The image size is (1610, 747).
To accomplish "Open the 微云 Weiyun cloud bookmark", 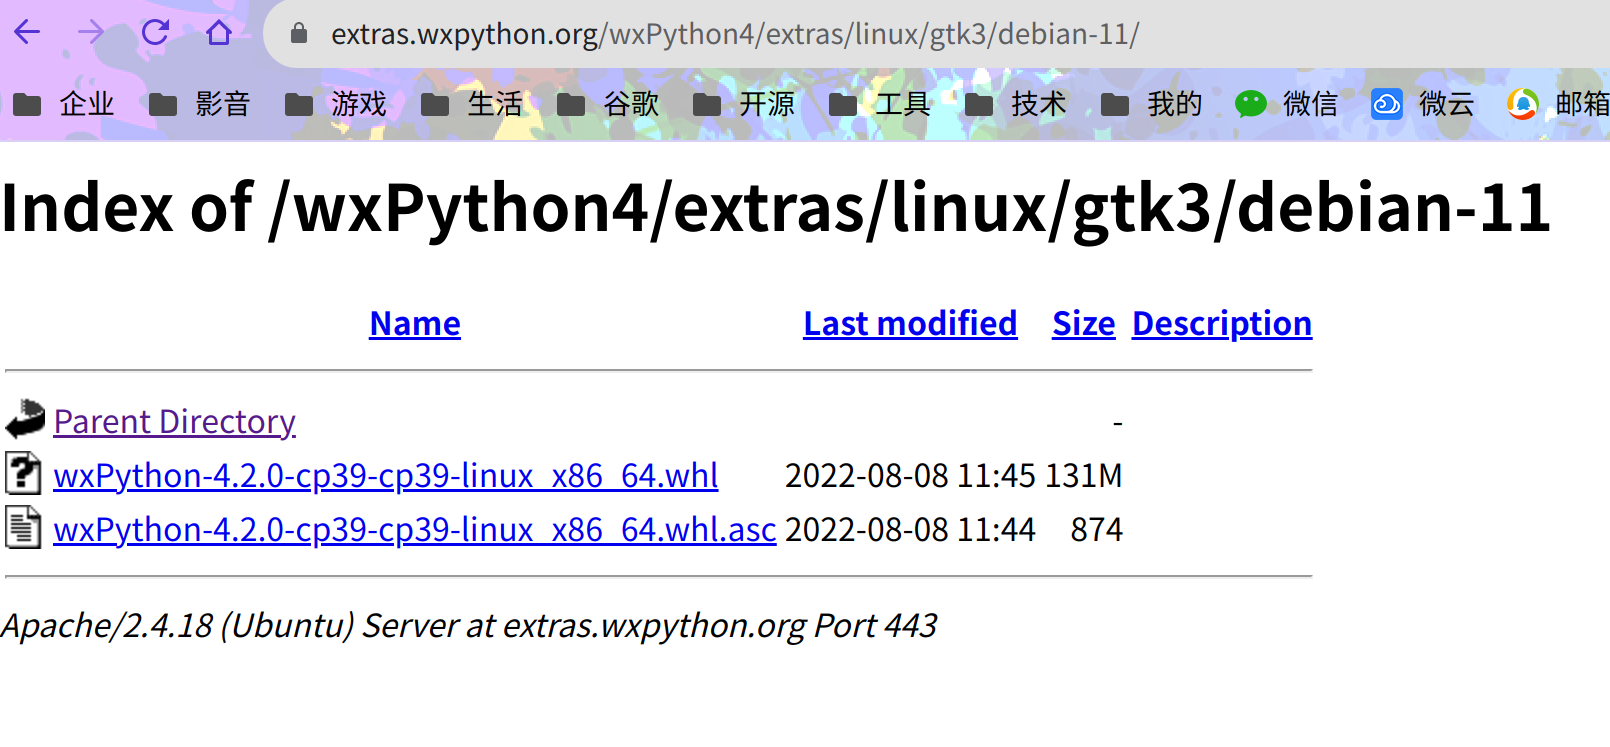I will pyautogui.click(x=1422, y=104).
